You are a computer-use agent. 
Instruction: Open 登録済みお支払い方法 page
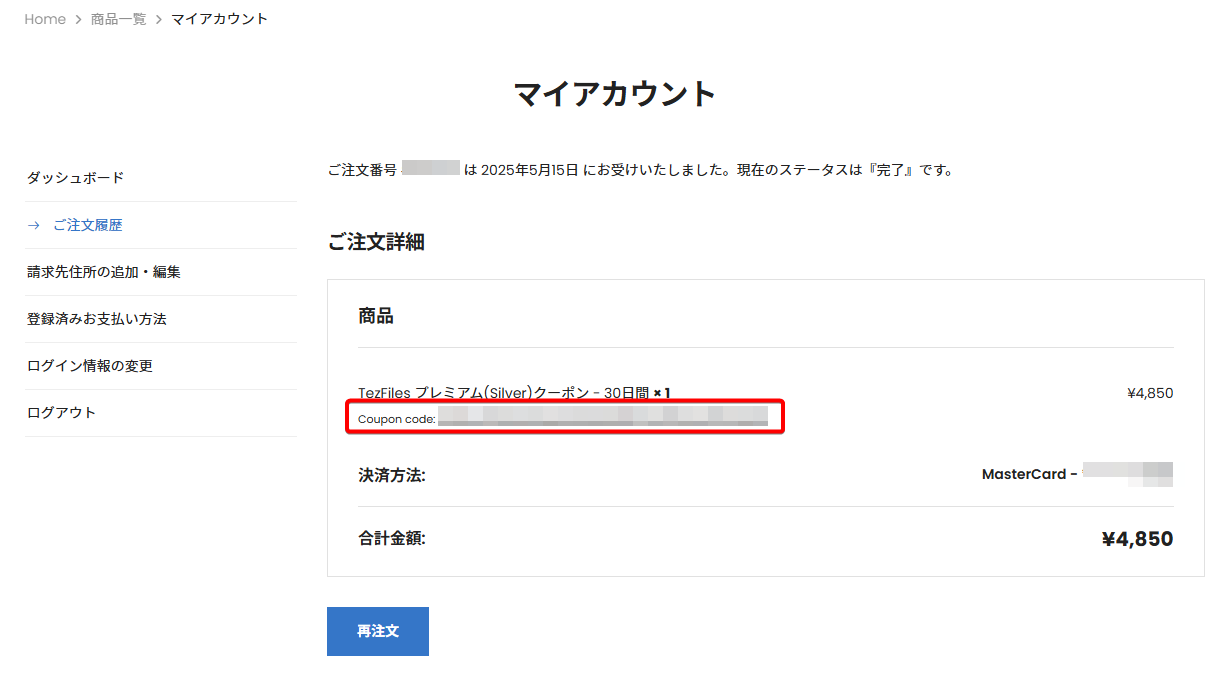tap(97, 319)
